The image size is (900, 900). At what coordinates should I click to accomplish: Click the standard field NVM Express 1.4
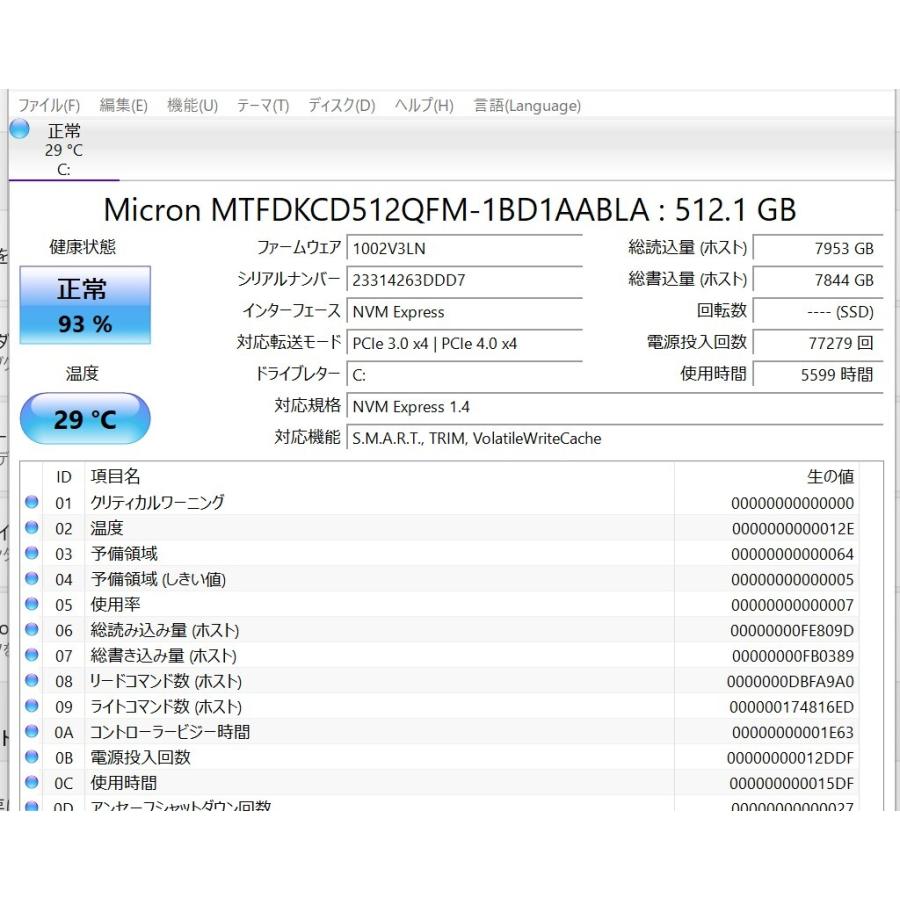(615, 406)
